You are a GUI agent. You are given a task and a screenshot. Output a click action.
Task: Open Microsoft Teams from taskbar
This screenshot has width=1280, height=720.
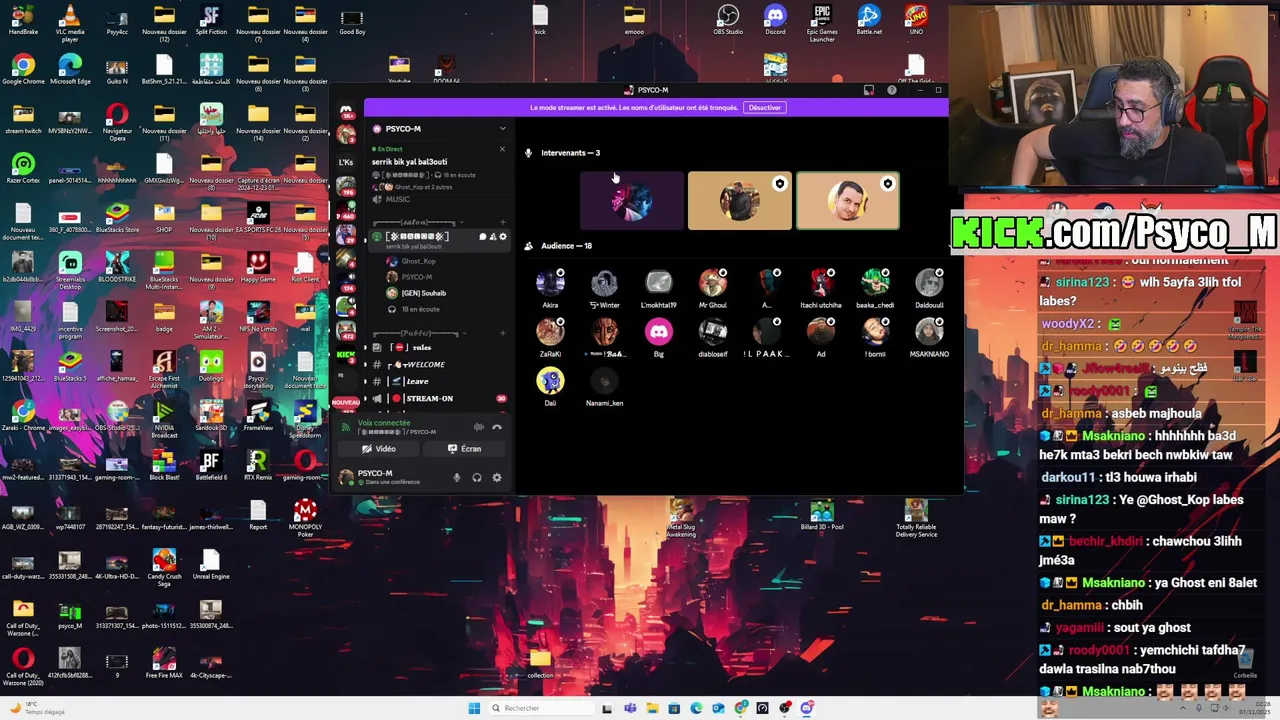[x=630, y=708]
